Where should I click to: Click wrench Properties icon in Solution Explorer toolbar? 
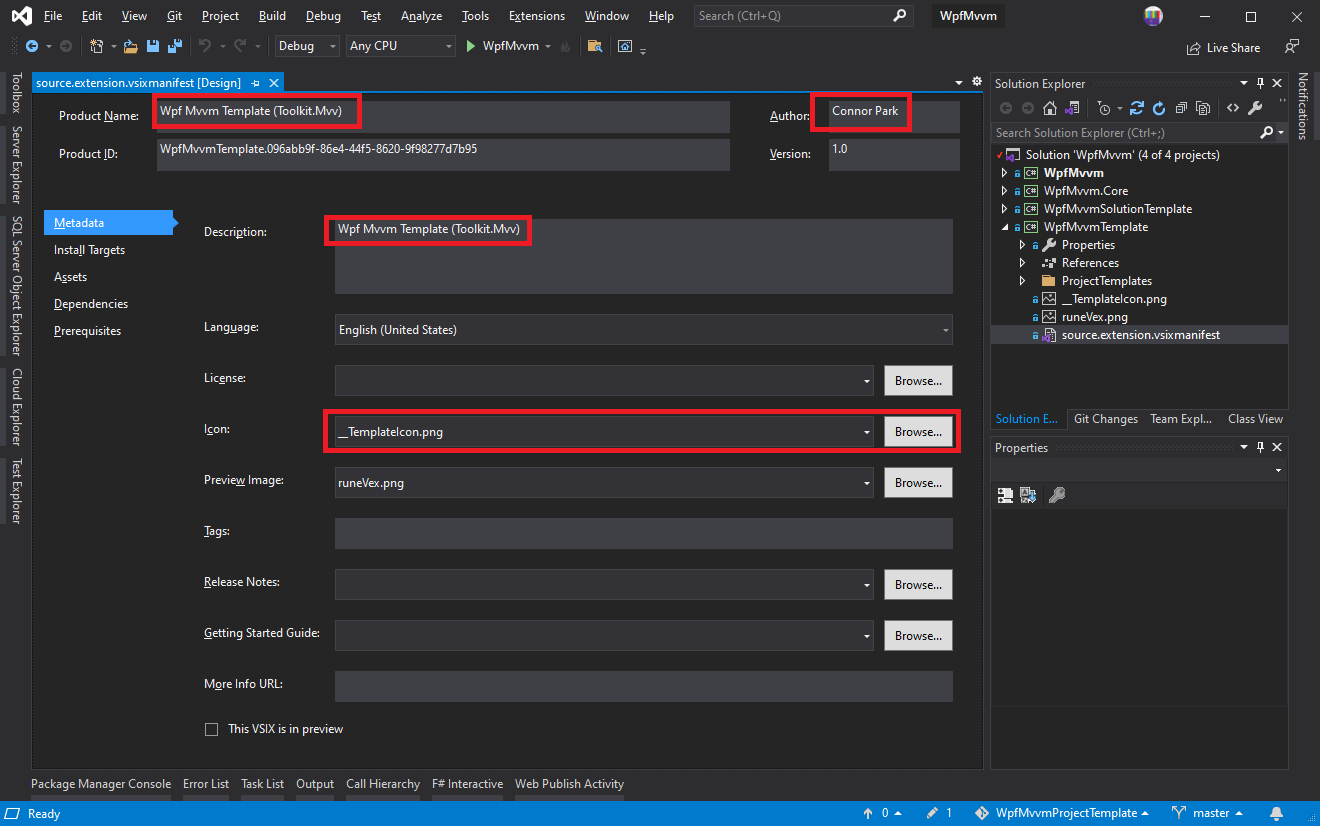(x=1255, y=108)
